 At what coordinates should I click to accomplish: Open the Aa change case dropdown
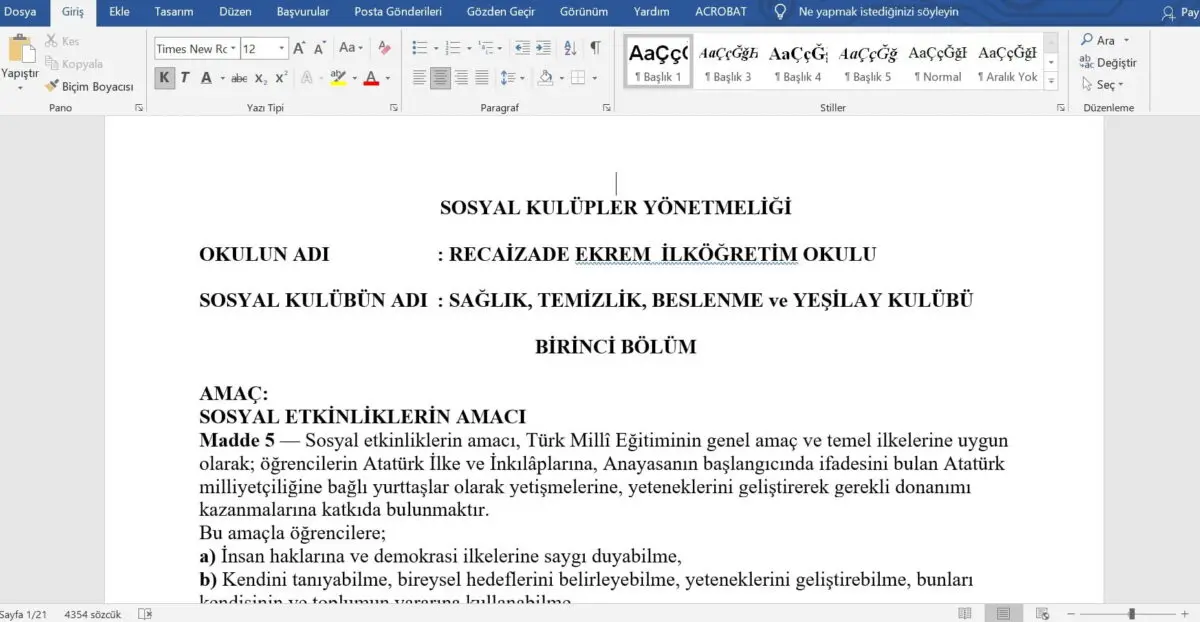tap(351, 48)
